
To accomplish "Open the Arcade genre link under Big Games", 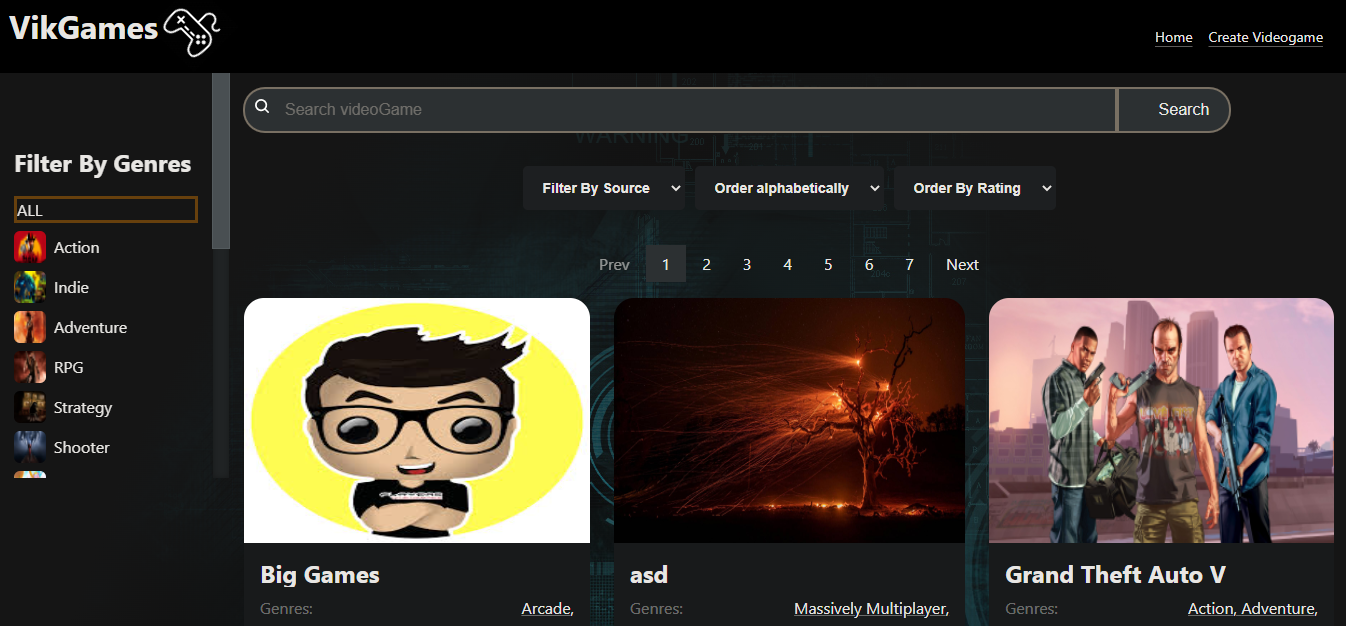I will [544, 608].
